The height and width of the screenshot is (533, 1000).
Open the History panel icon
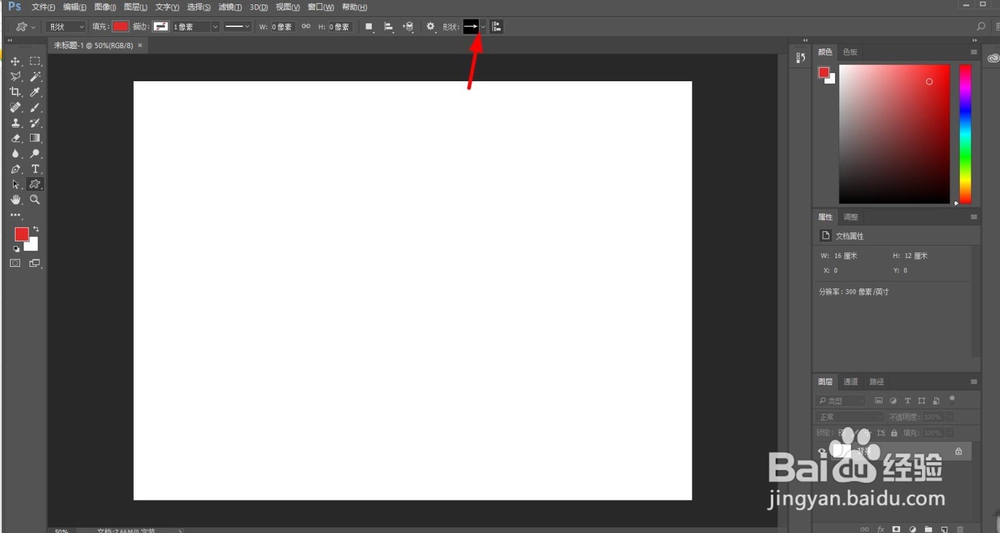800,58
